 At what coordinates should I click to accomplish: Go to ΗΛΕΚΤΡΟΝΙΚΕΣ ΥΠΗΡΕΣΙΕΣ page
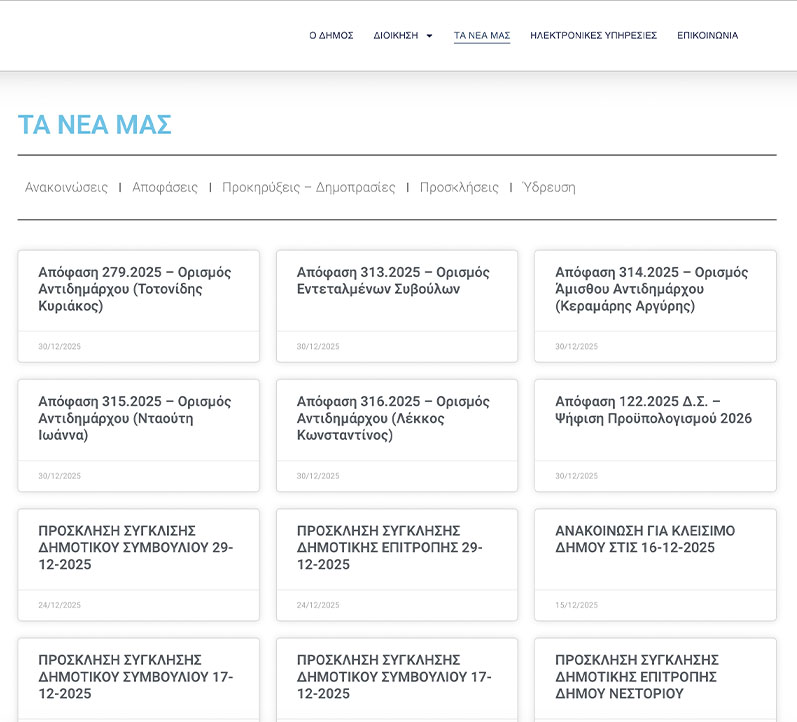pyautogui.click(x=593, y=35)
